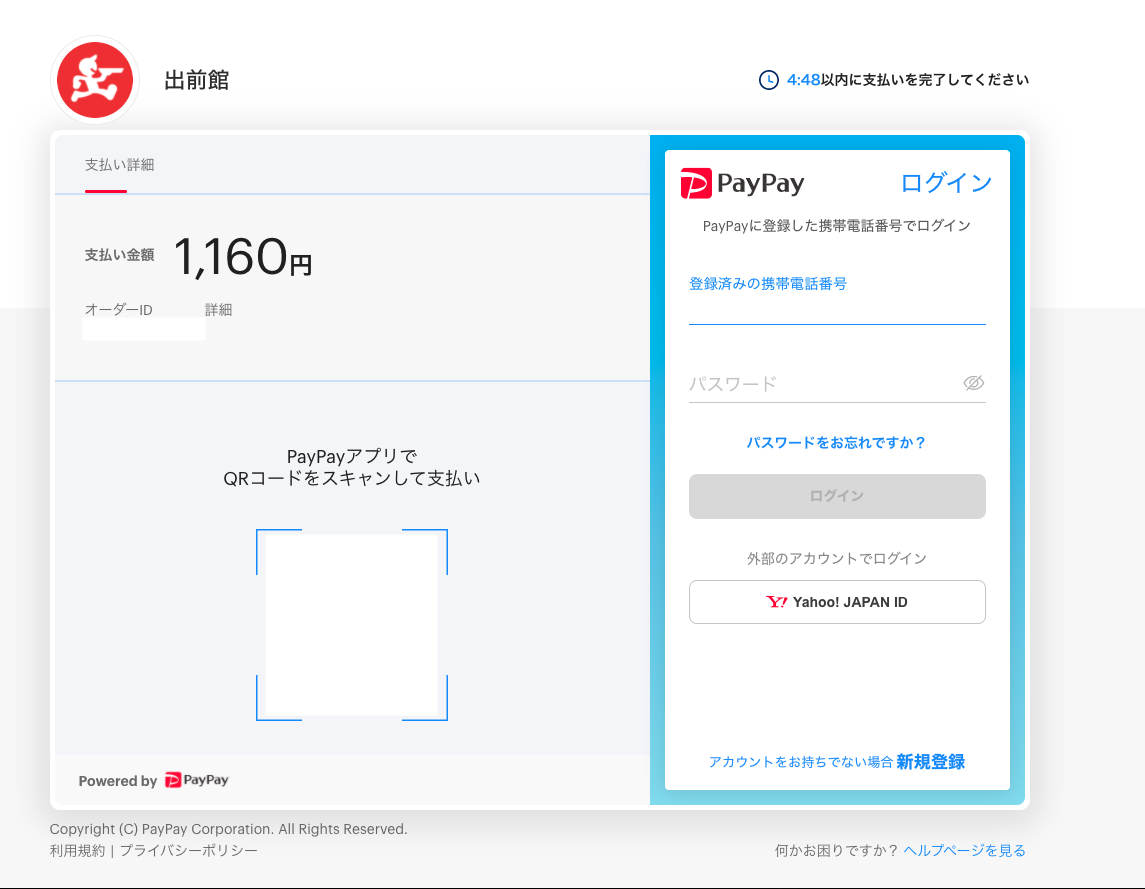Click the 支払い金額 label
Viewport: 1145px width, 889px height.
tap(119, 255)
